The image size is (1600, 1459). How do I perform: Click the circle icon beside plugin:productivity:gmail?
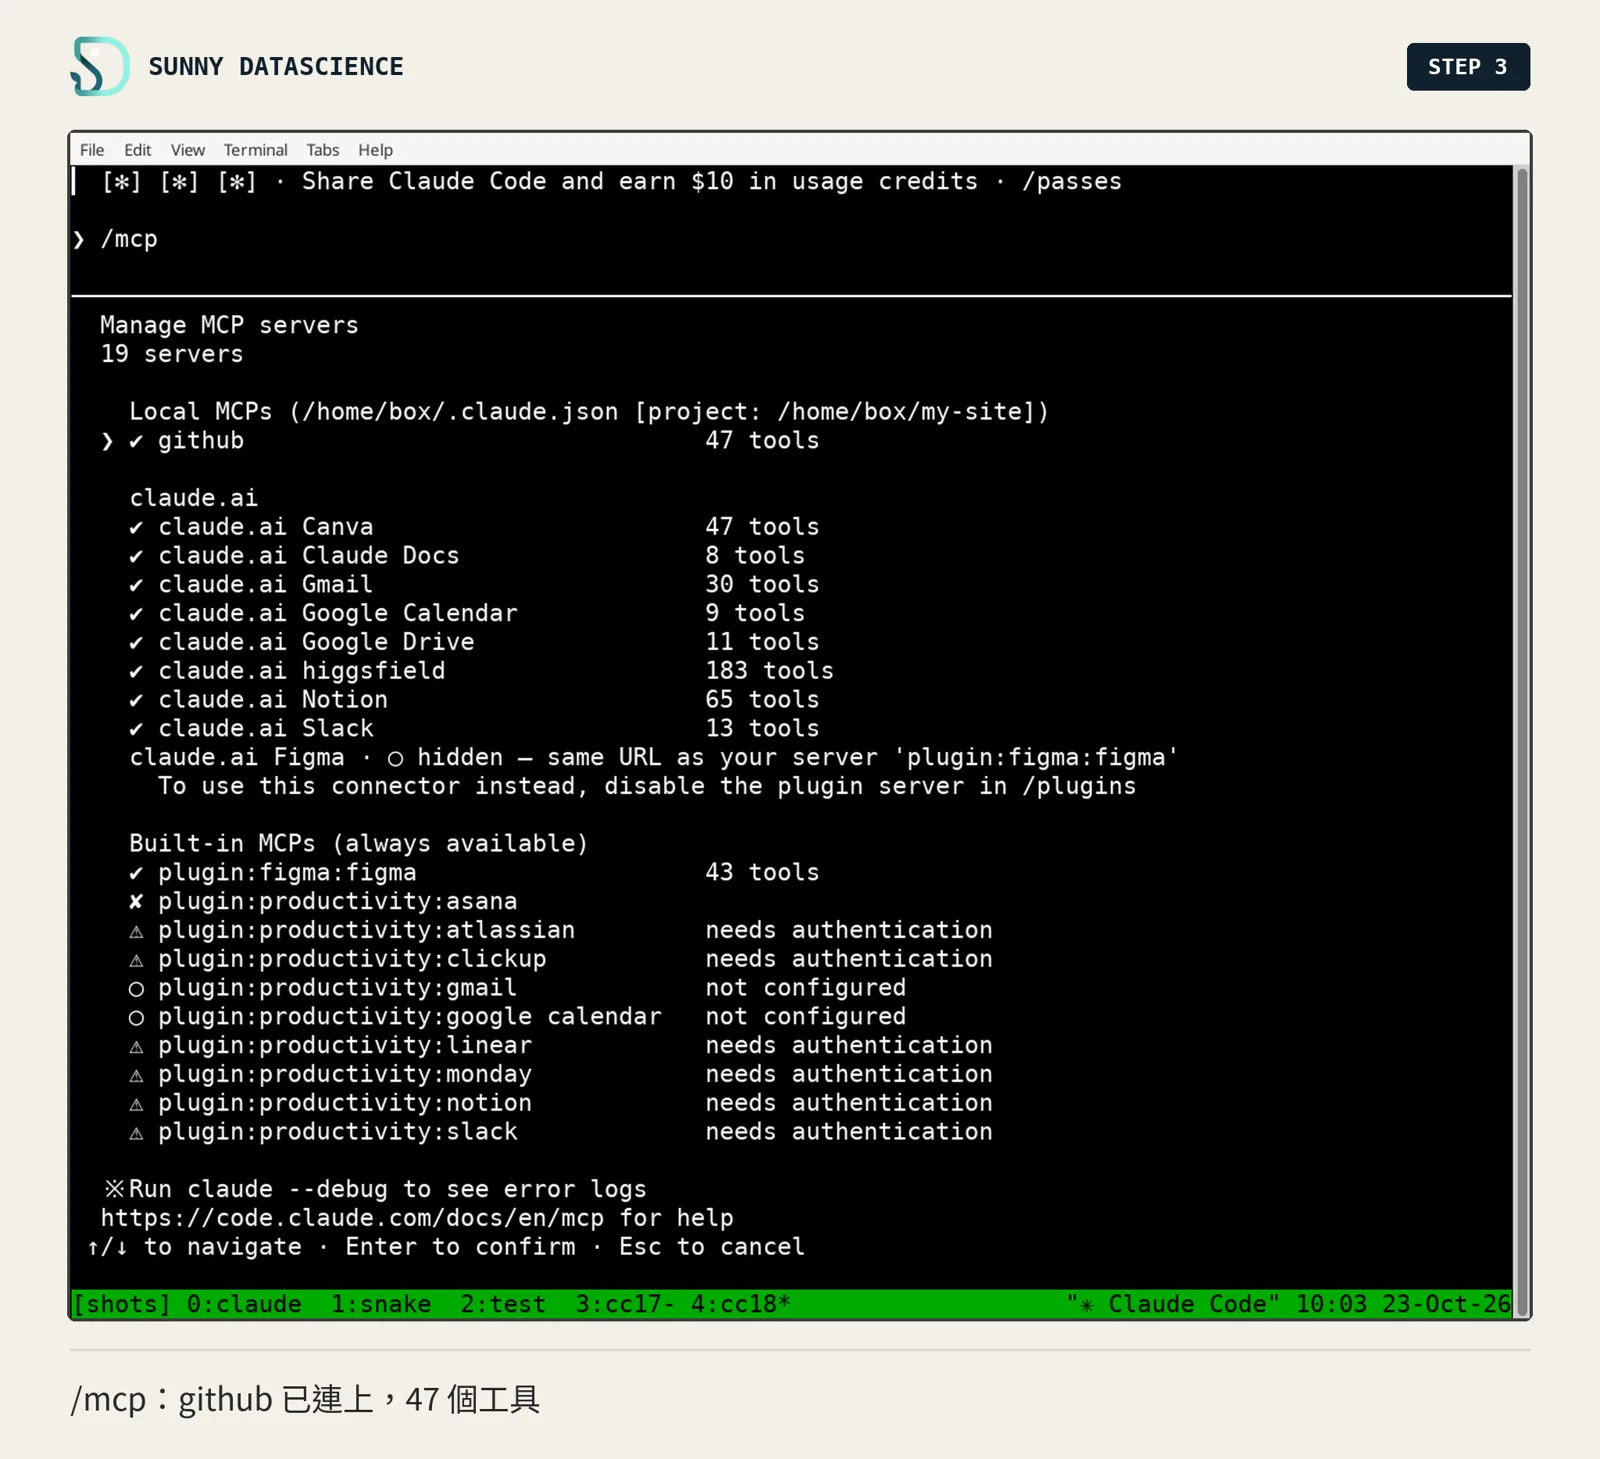click(136, 989)
